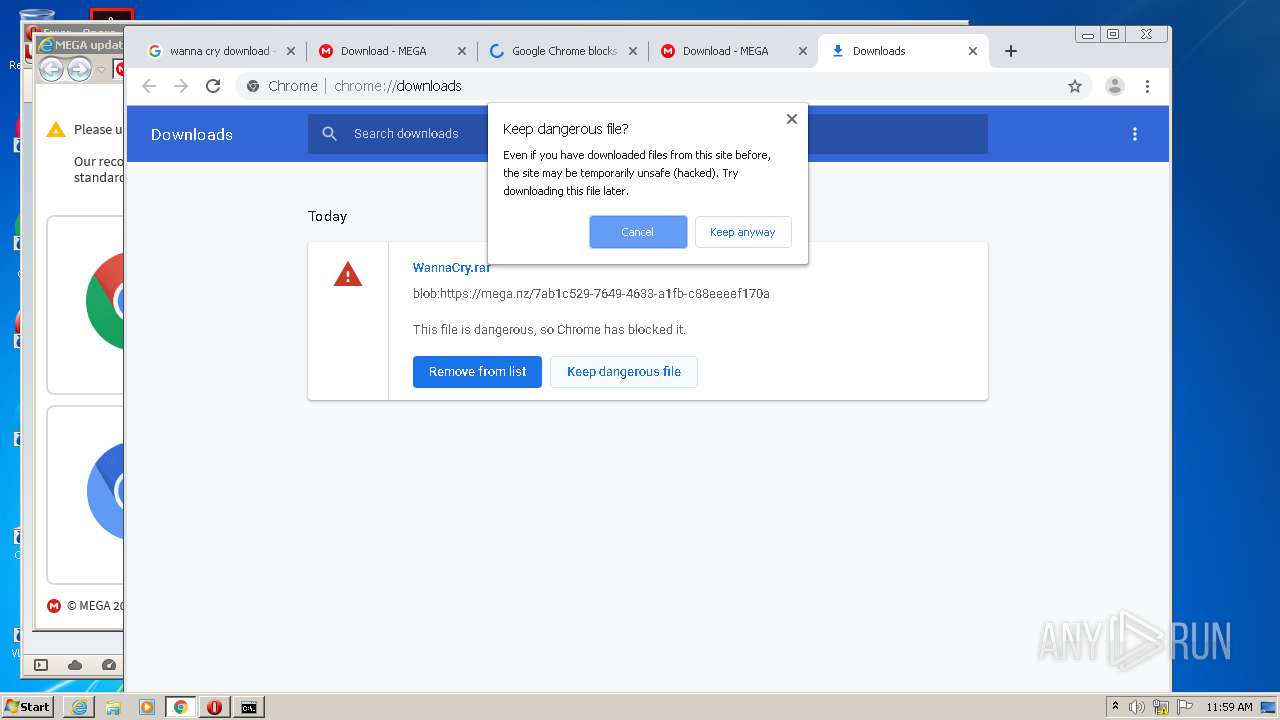Close the first Download - MEGA tab
This screenshot has width=1280, height=720.
click(x=462, y=51)
